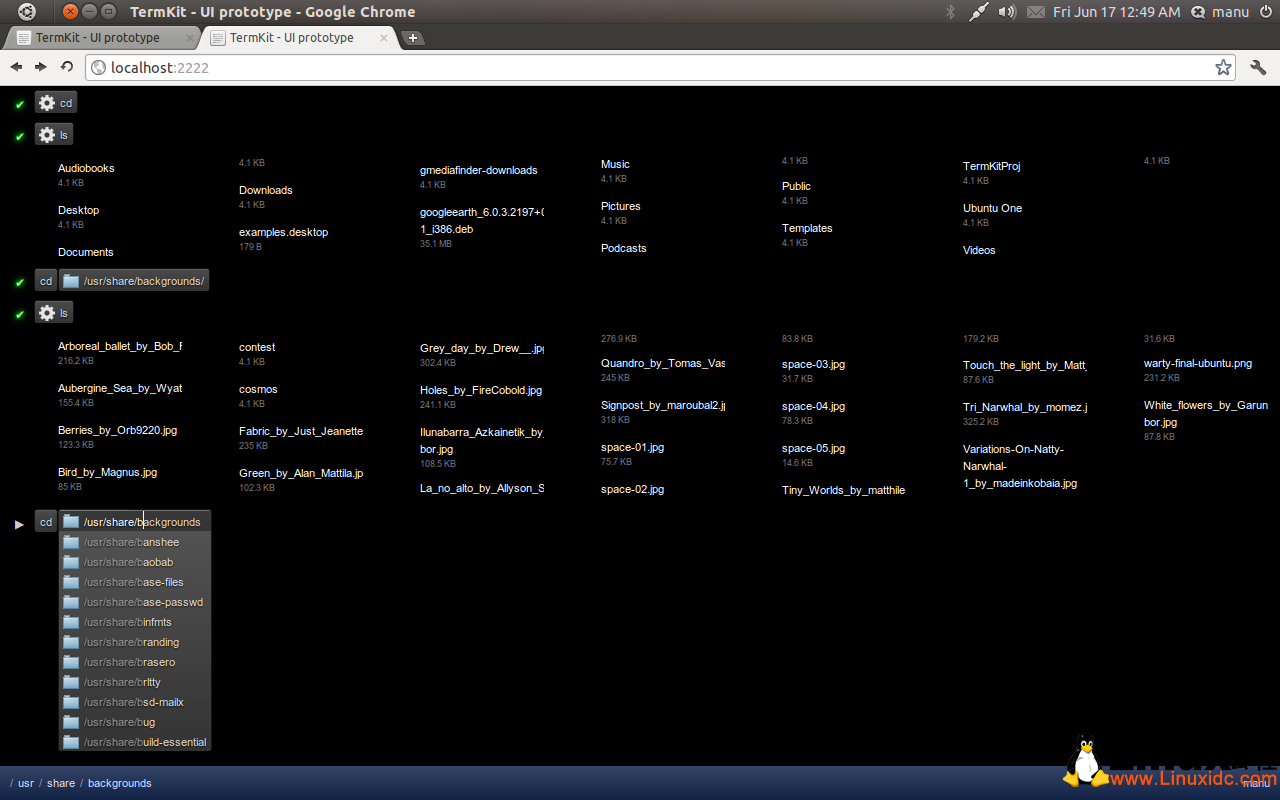Viewport: 1280px width, 800px height.
Task: Click the localhost:2222 address bar
Action: tap(160, 67)
